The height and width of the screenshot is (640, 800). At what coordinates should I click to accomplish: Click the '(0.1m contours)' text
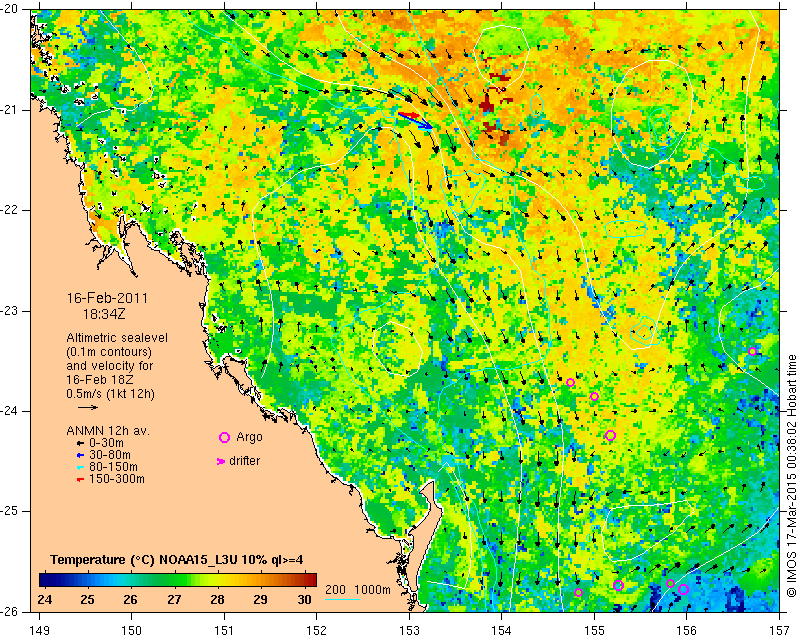tap(109, 352)
